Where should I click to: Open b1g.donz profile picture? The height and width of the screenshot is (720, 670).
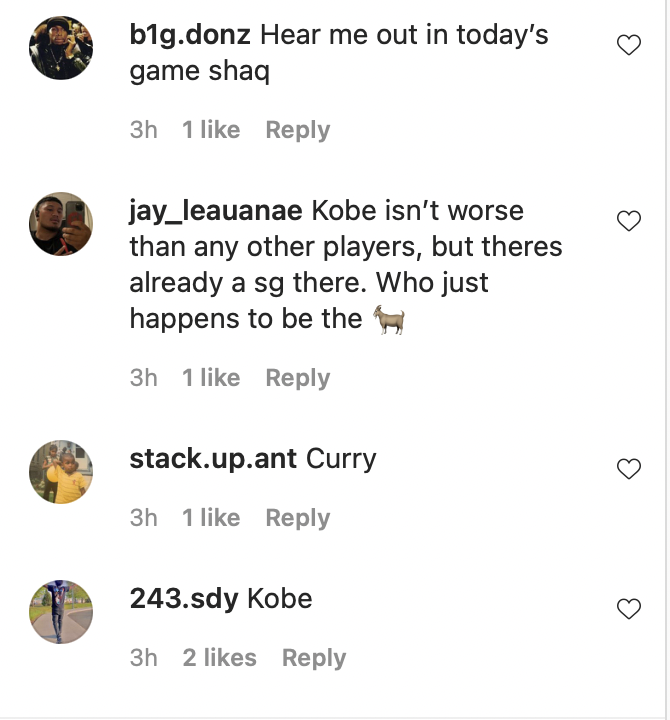click(x=61, y=48)
